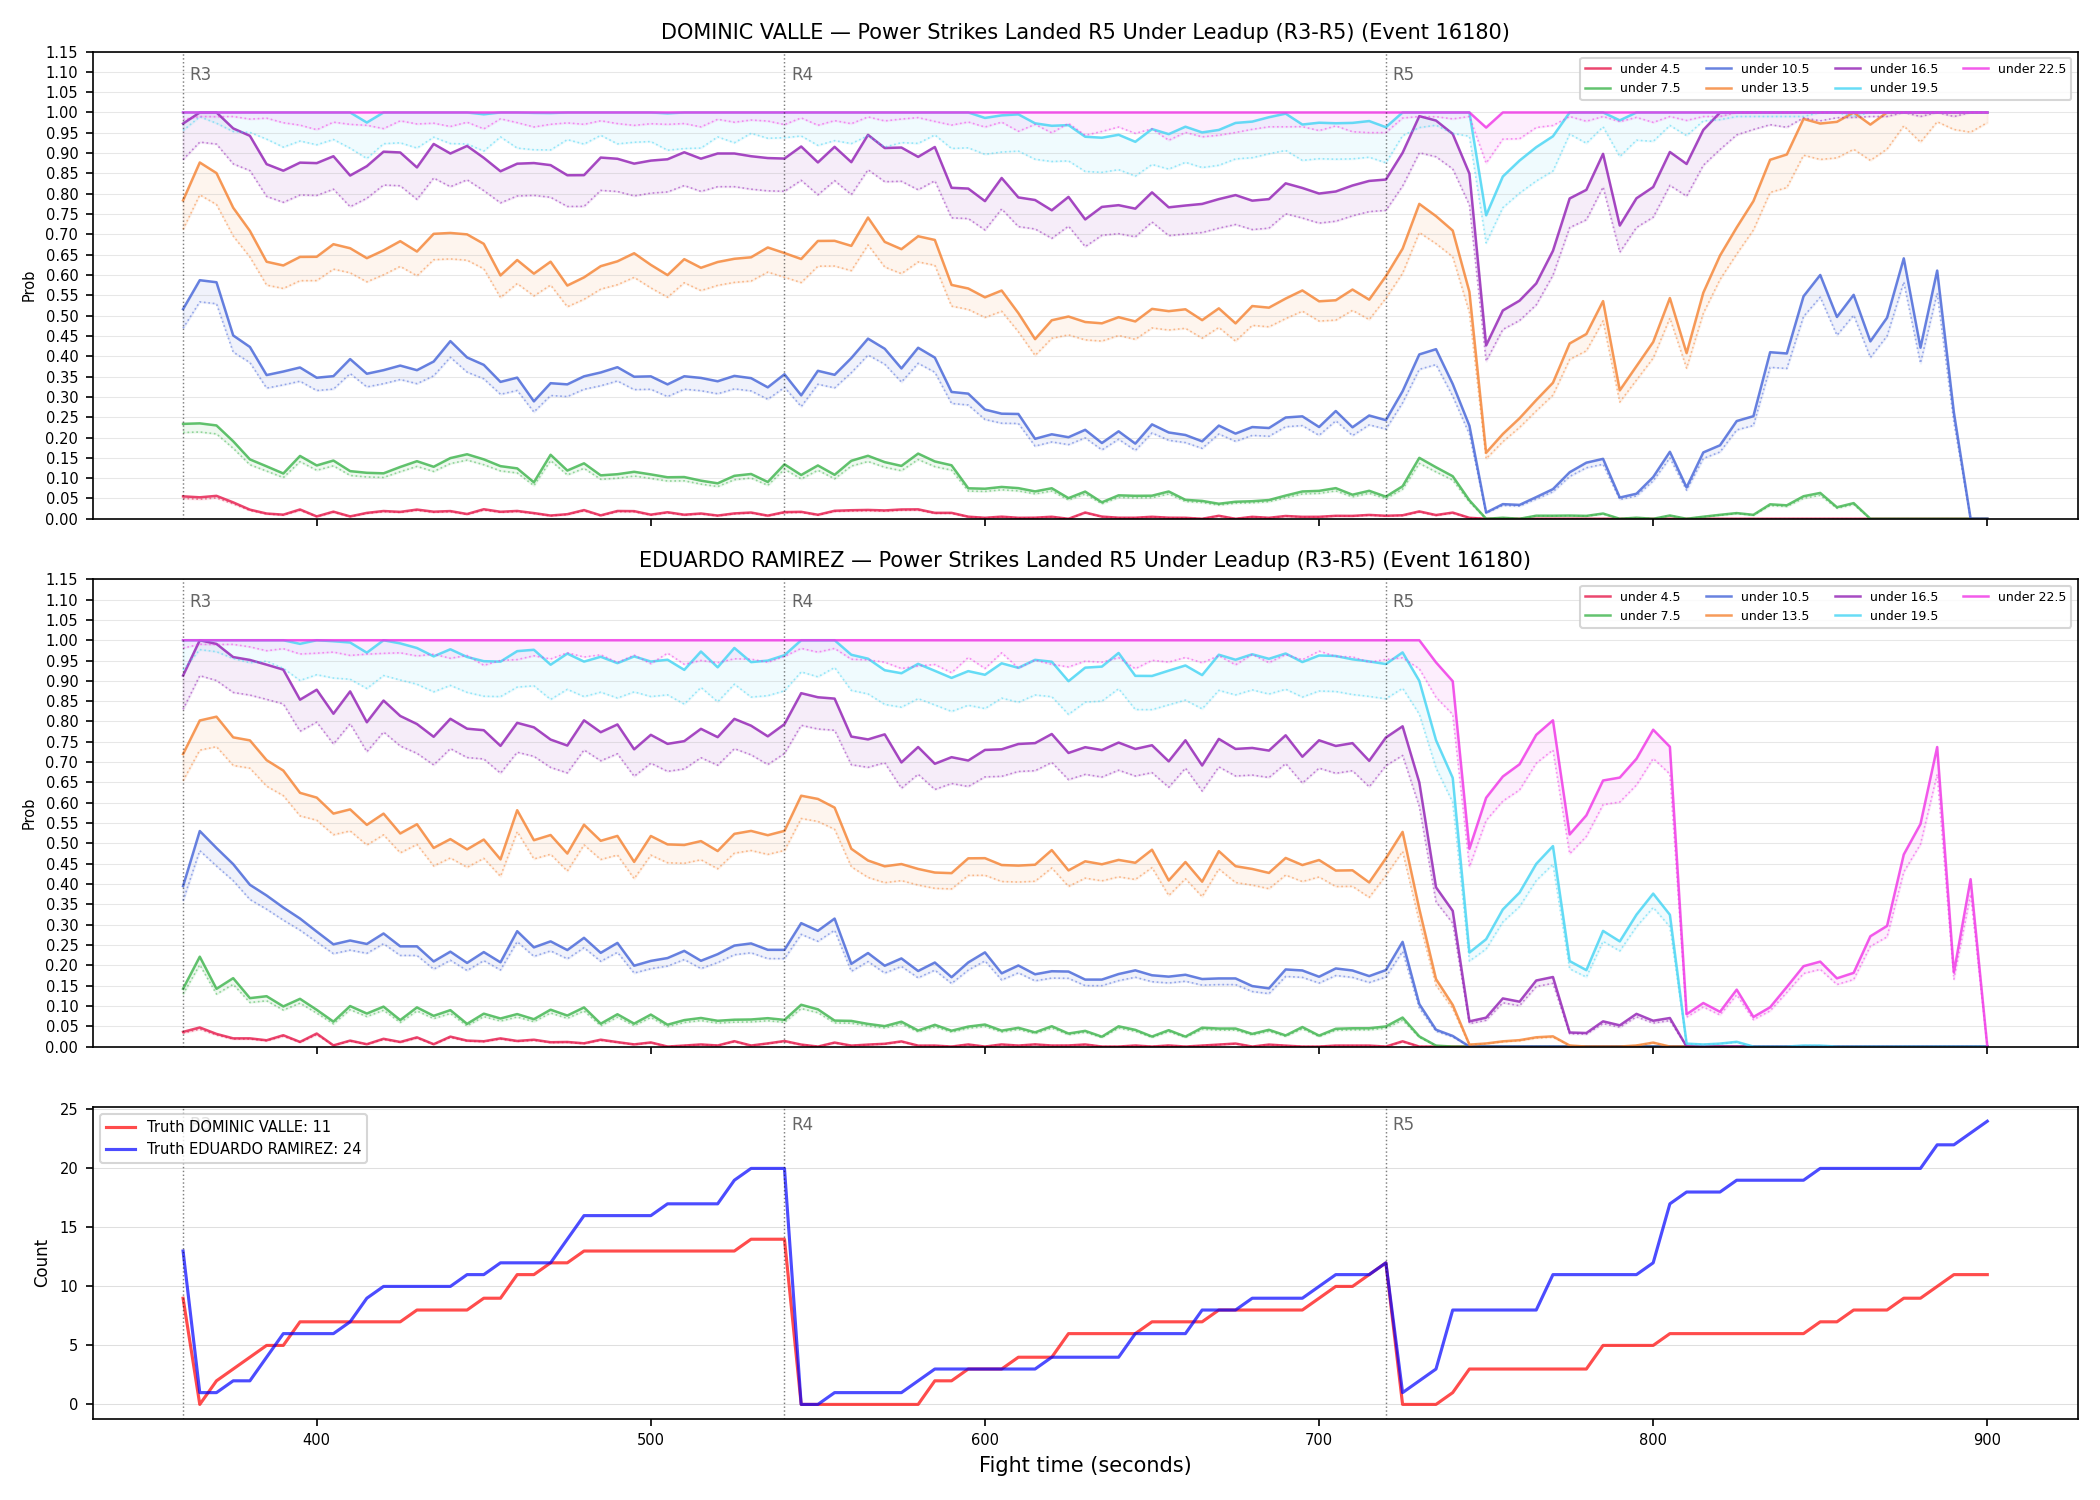Viewport: 2100px width, 1500px height.
Task: Click the 25 tick on the Count axis
Action: pos(69,1109)
